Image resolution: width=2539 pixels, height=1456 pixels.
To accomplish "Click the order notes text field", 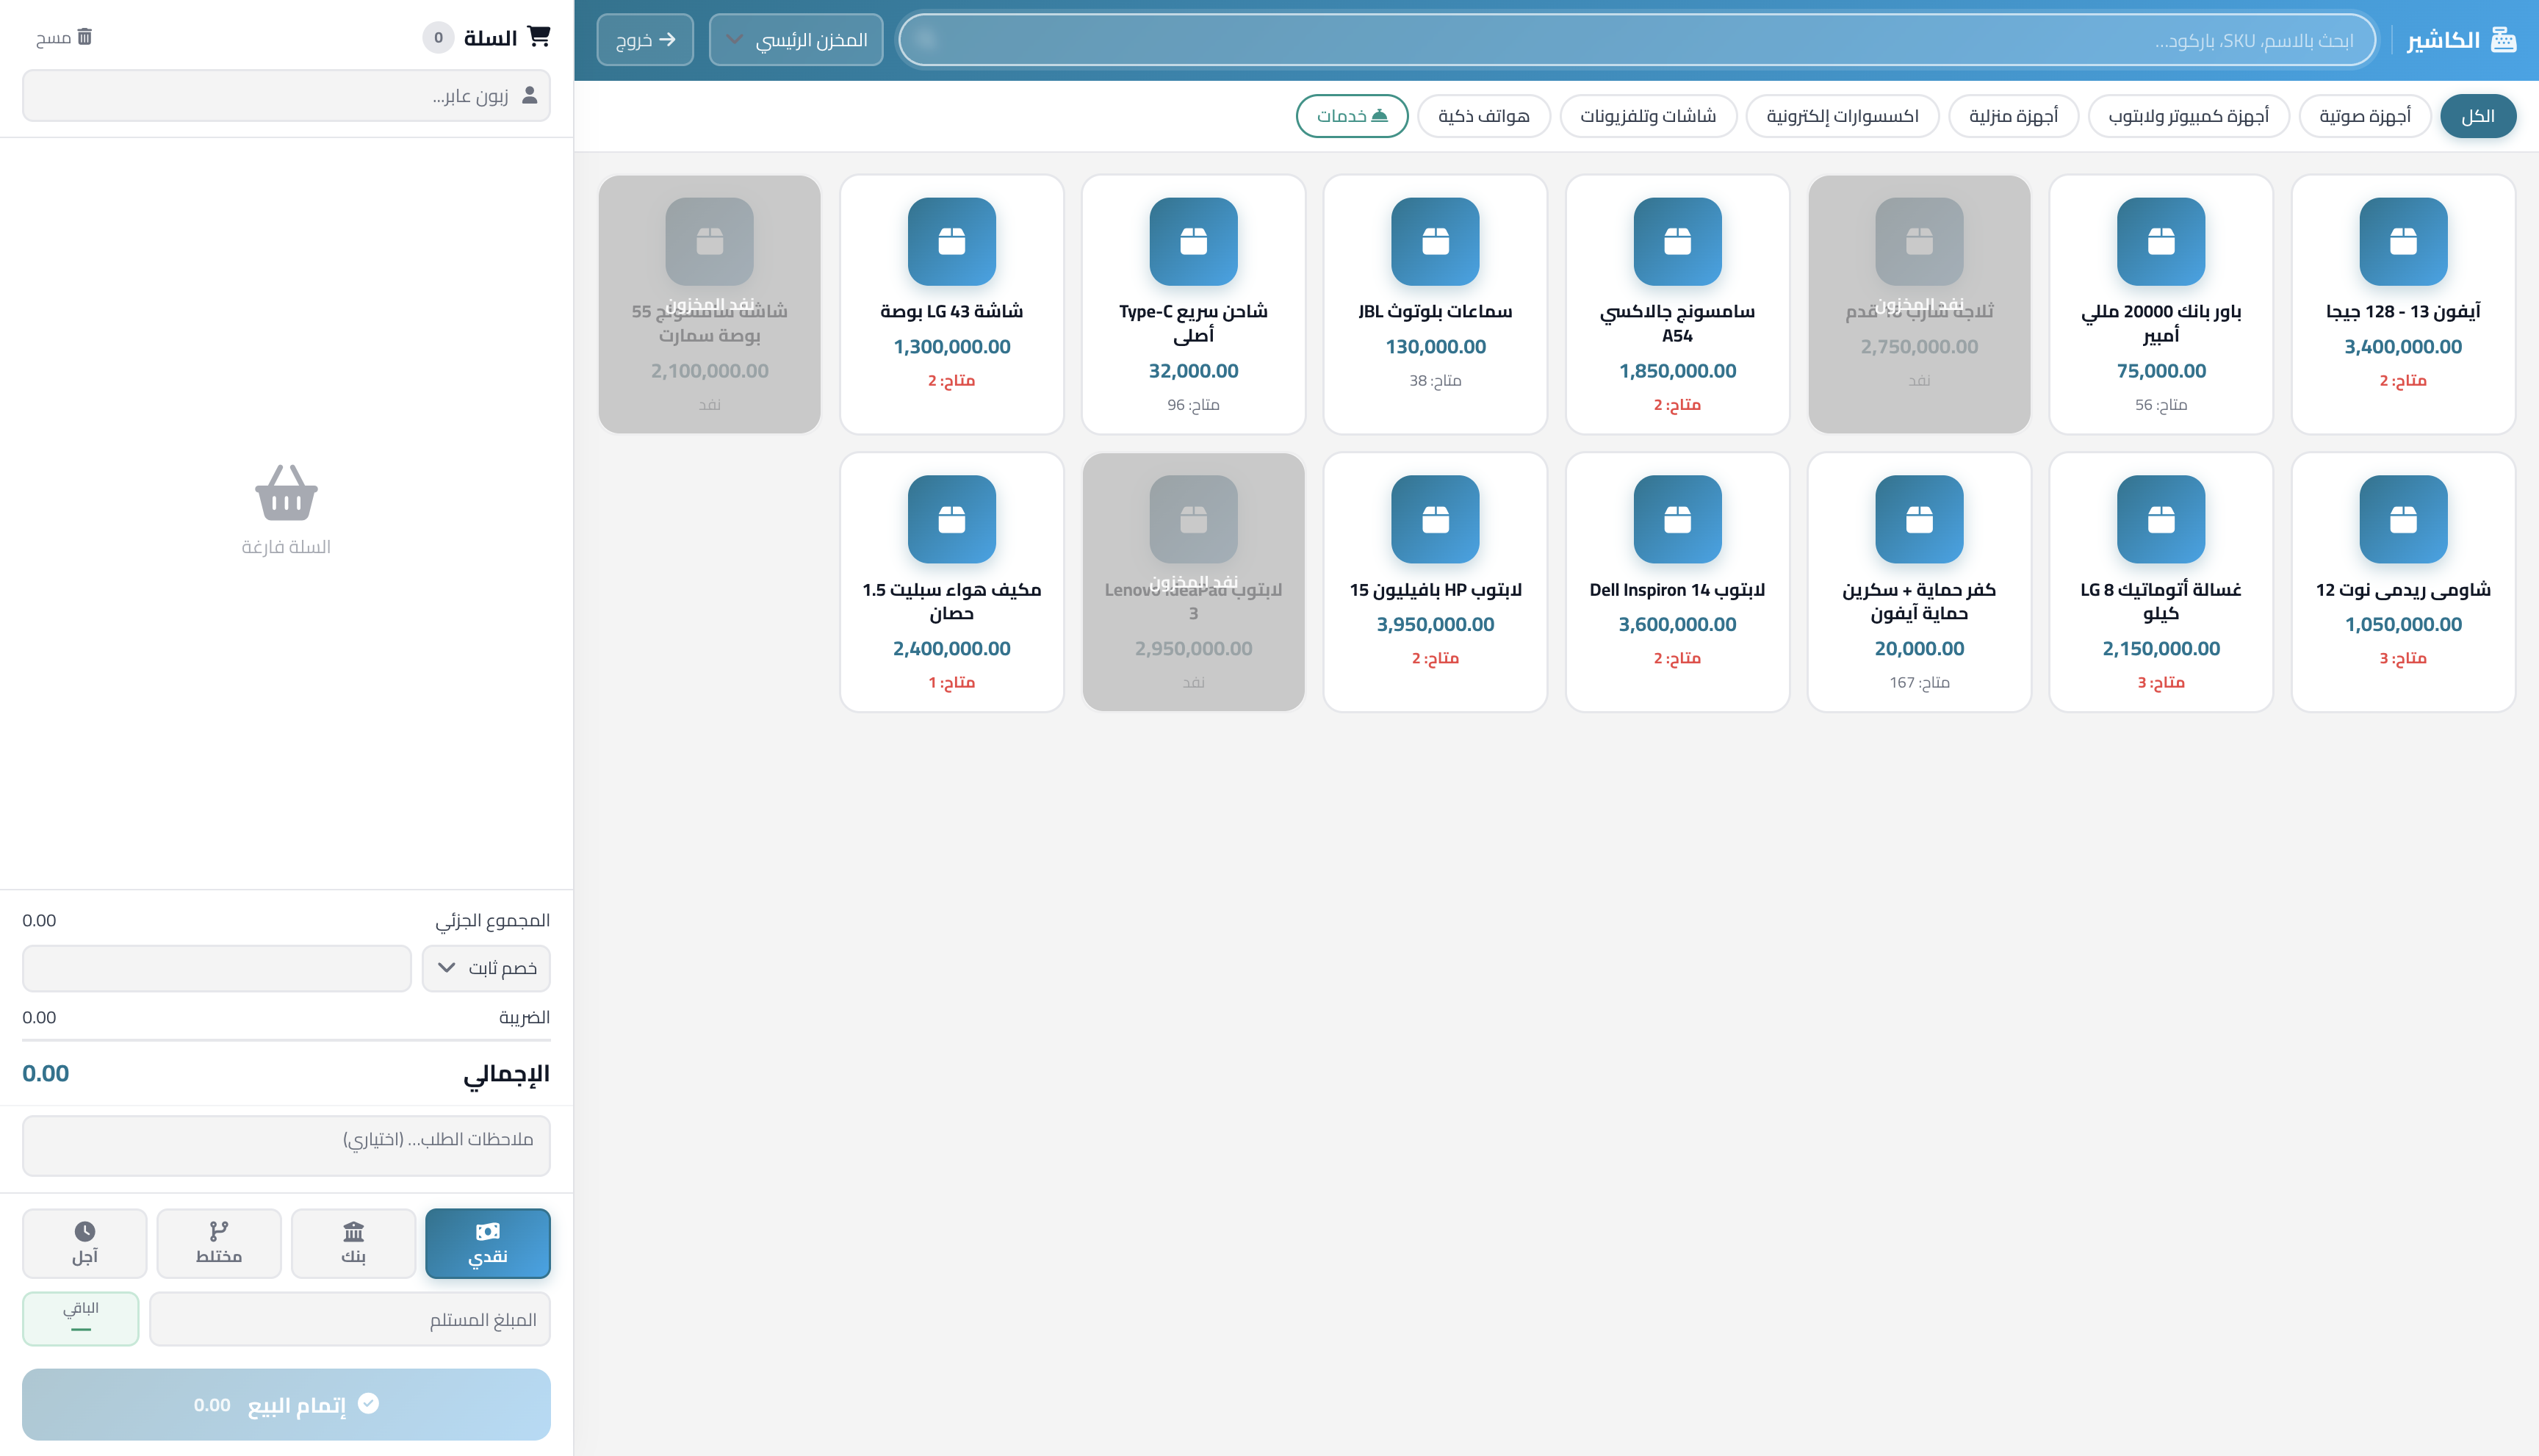I will 286,1146.
